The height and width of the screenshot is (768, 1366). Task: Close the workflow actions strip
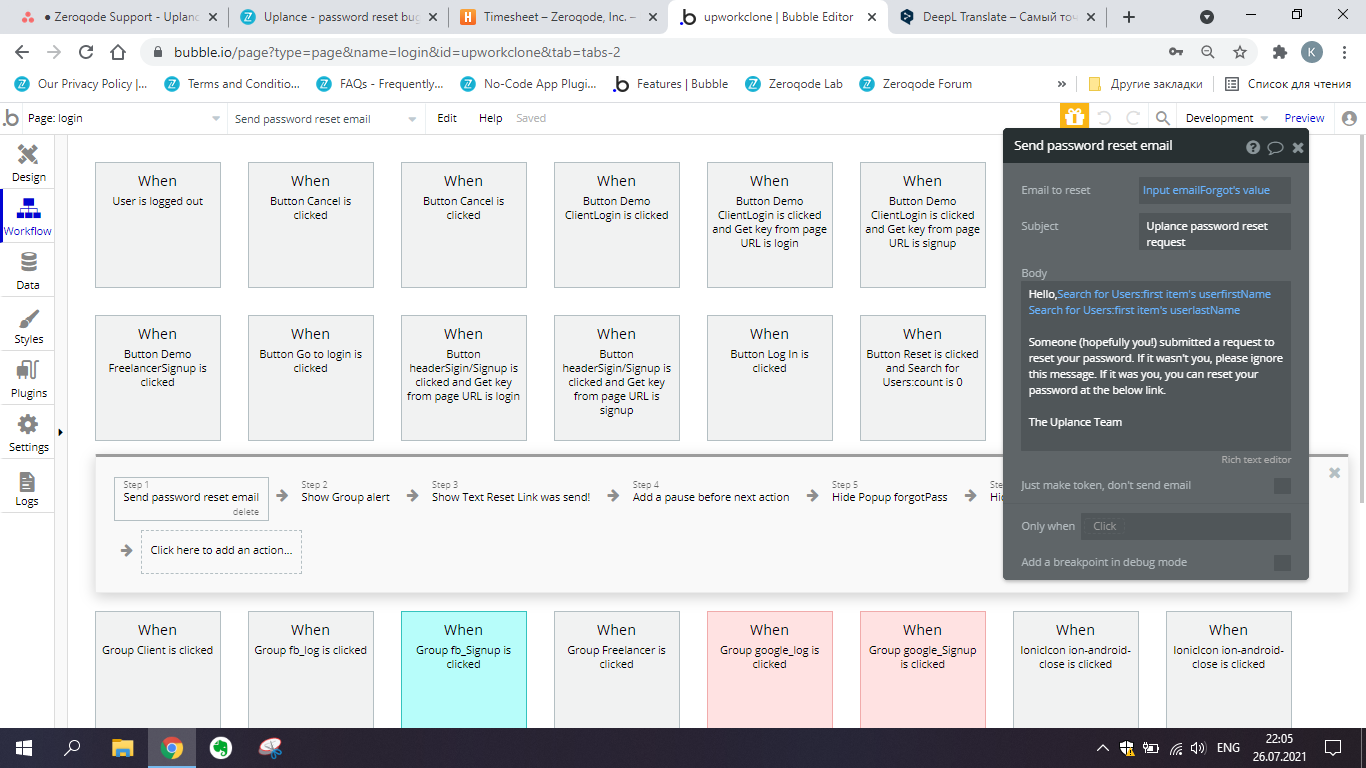pos(1334,473)
